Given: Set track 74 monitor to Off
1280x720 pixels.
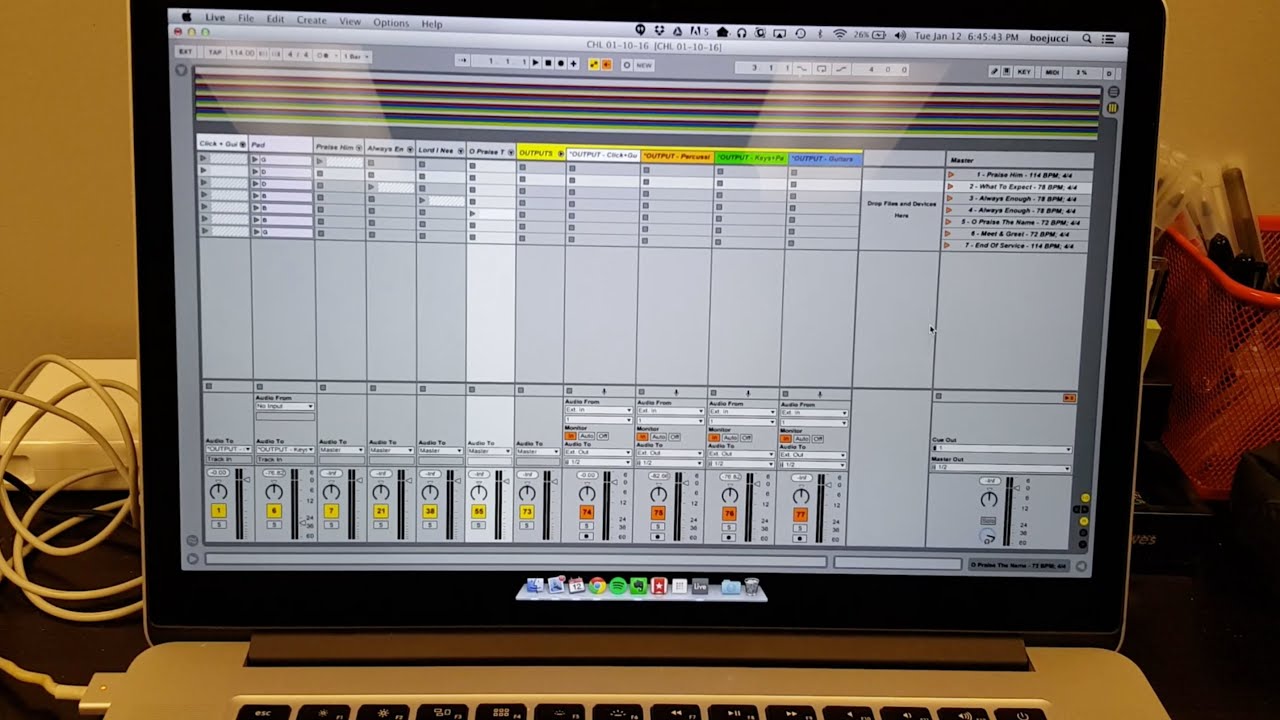Looking at the screenshot, I should click(603, 436).
